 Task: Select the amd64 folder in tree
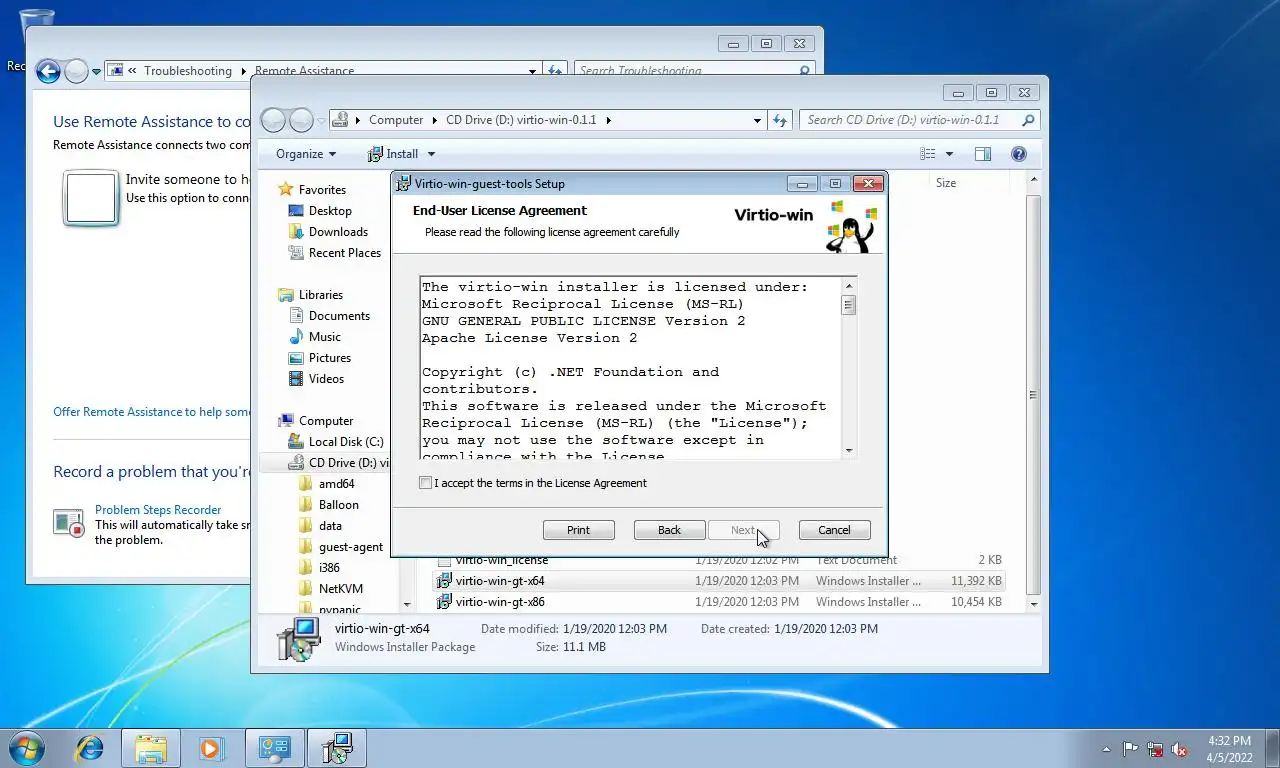point(337,484)
